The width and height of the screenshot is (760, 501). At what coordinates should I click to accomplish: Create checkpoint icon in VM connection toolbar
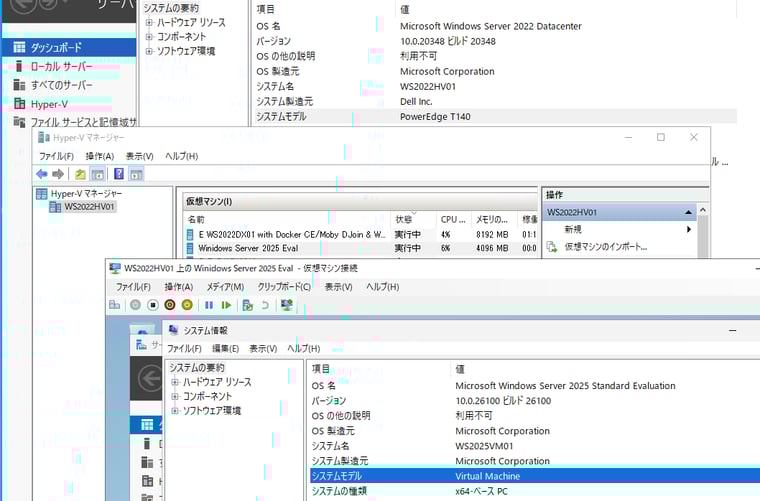pyautogui.click(x=248, y=305)
